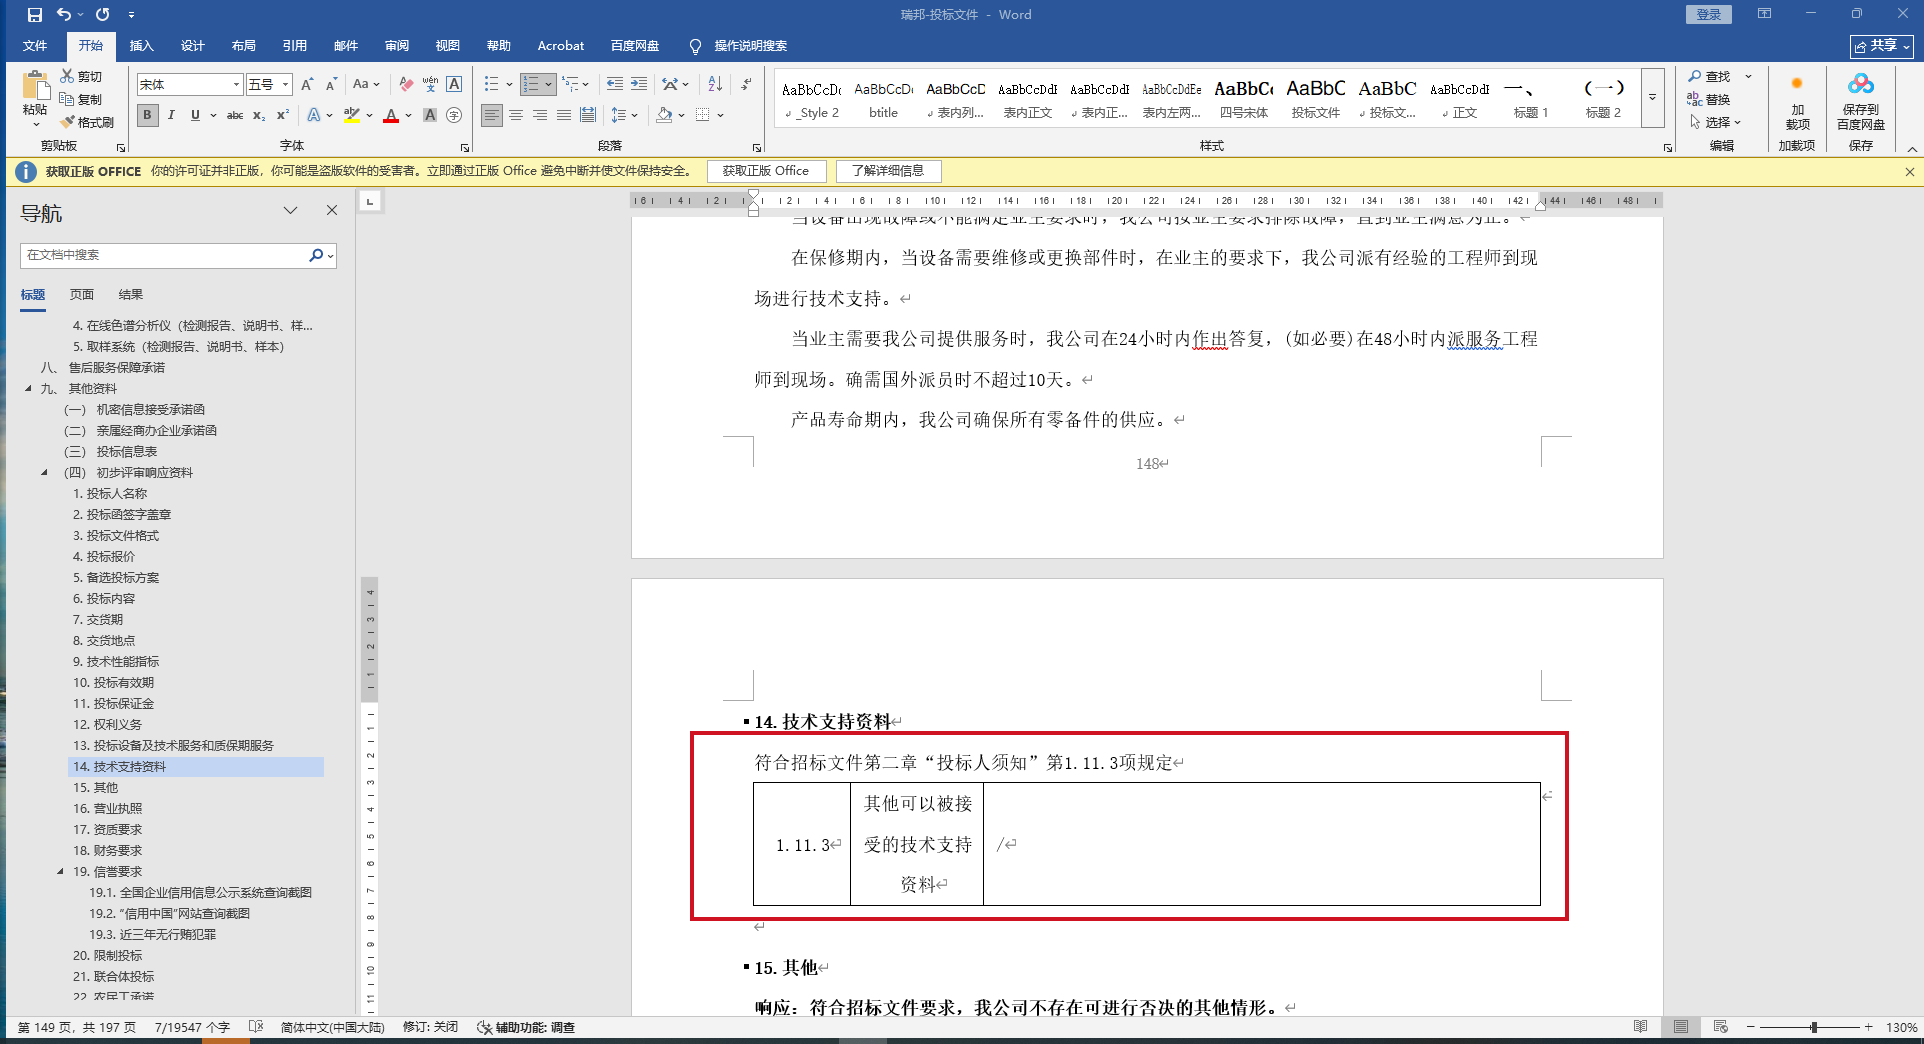Click the Sort paragraph icon
Viewport: 1924px width, 1044px height.
[715, 85]
